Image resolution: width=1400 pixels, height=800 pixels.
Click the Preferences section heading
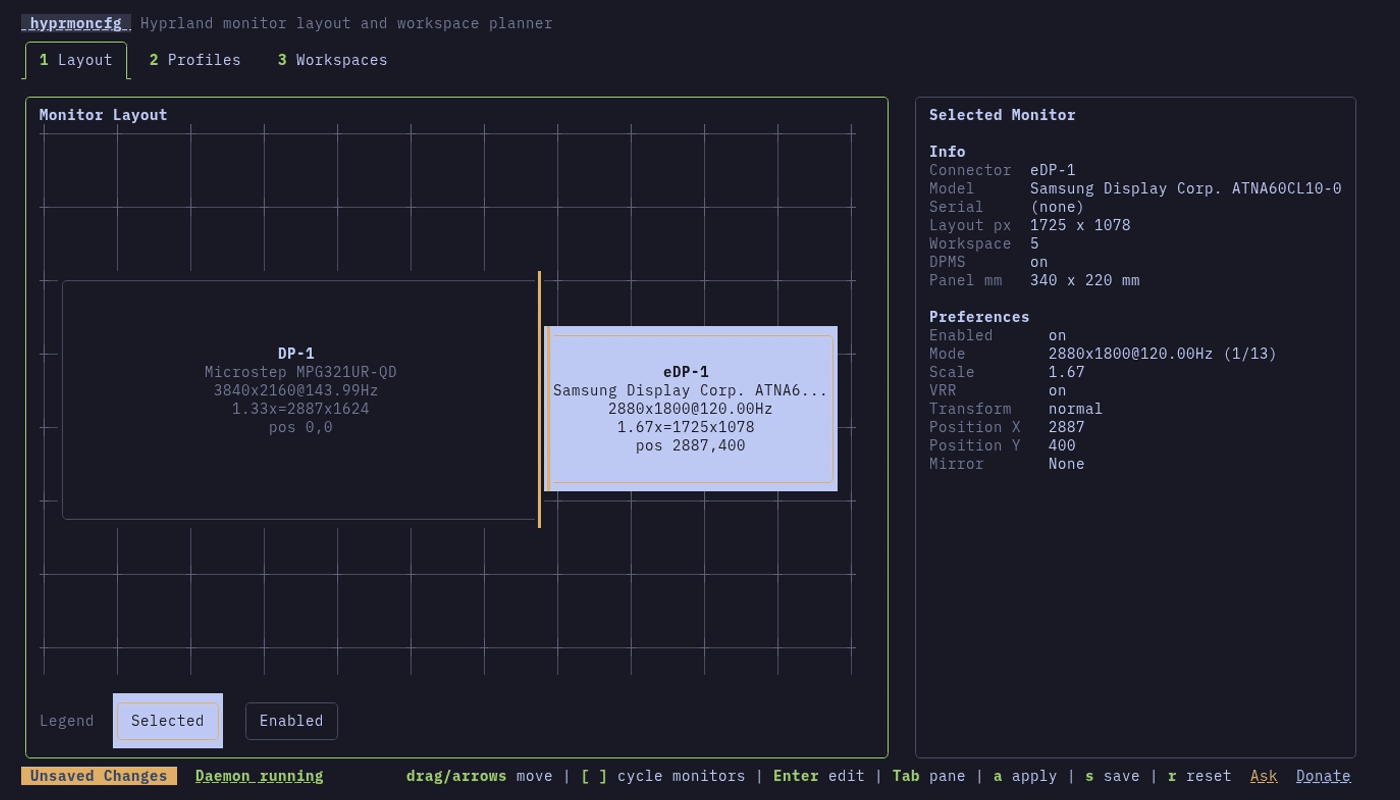pos(979,317)
